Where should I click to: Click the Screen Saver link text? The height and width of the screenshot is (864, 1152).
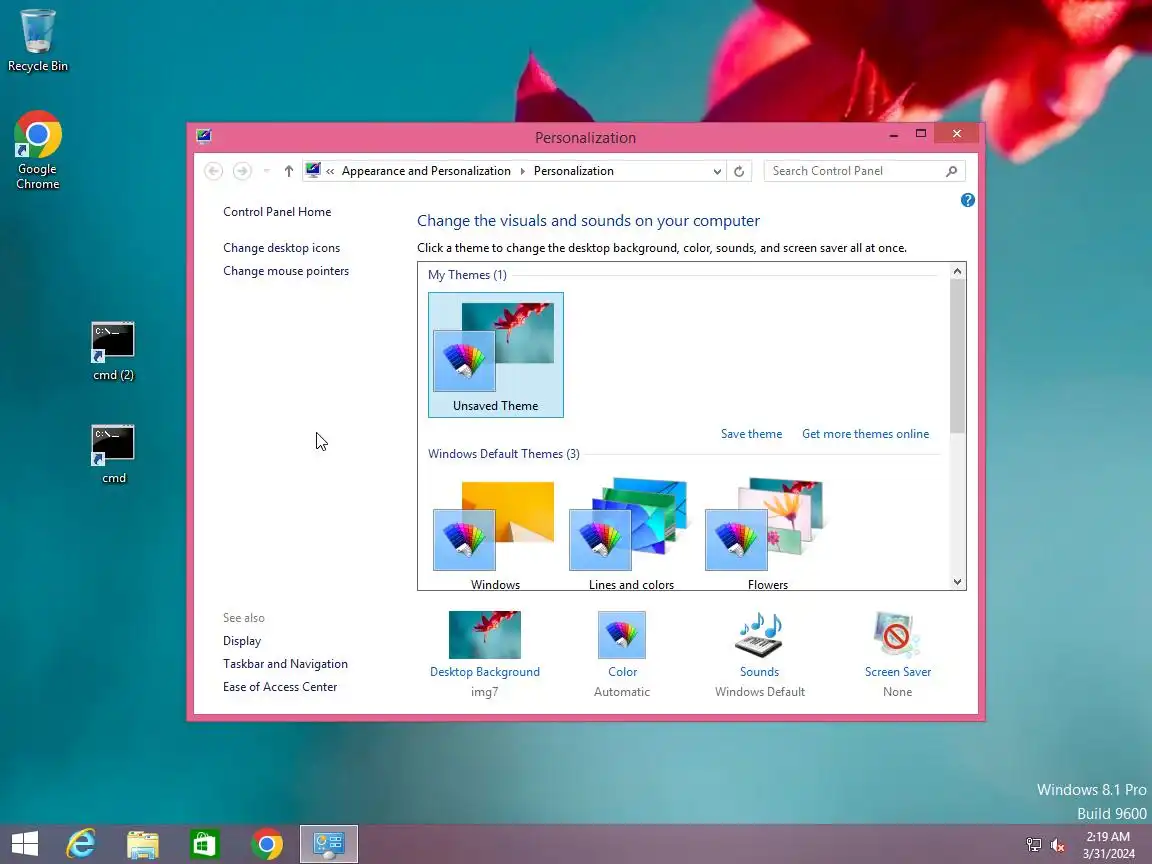[898, 672]
